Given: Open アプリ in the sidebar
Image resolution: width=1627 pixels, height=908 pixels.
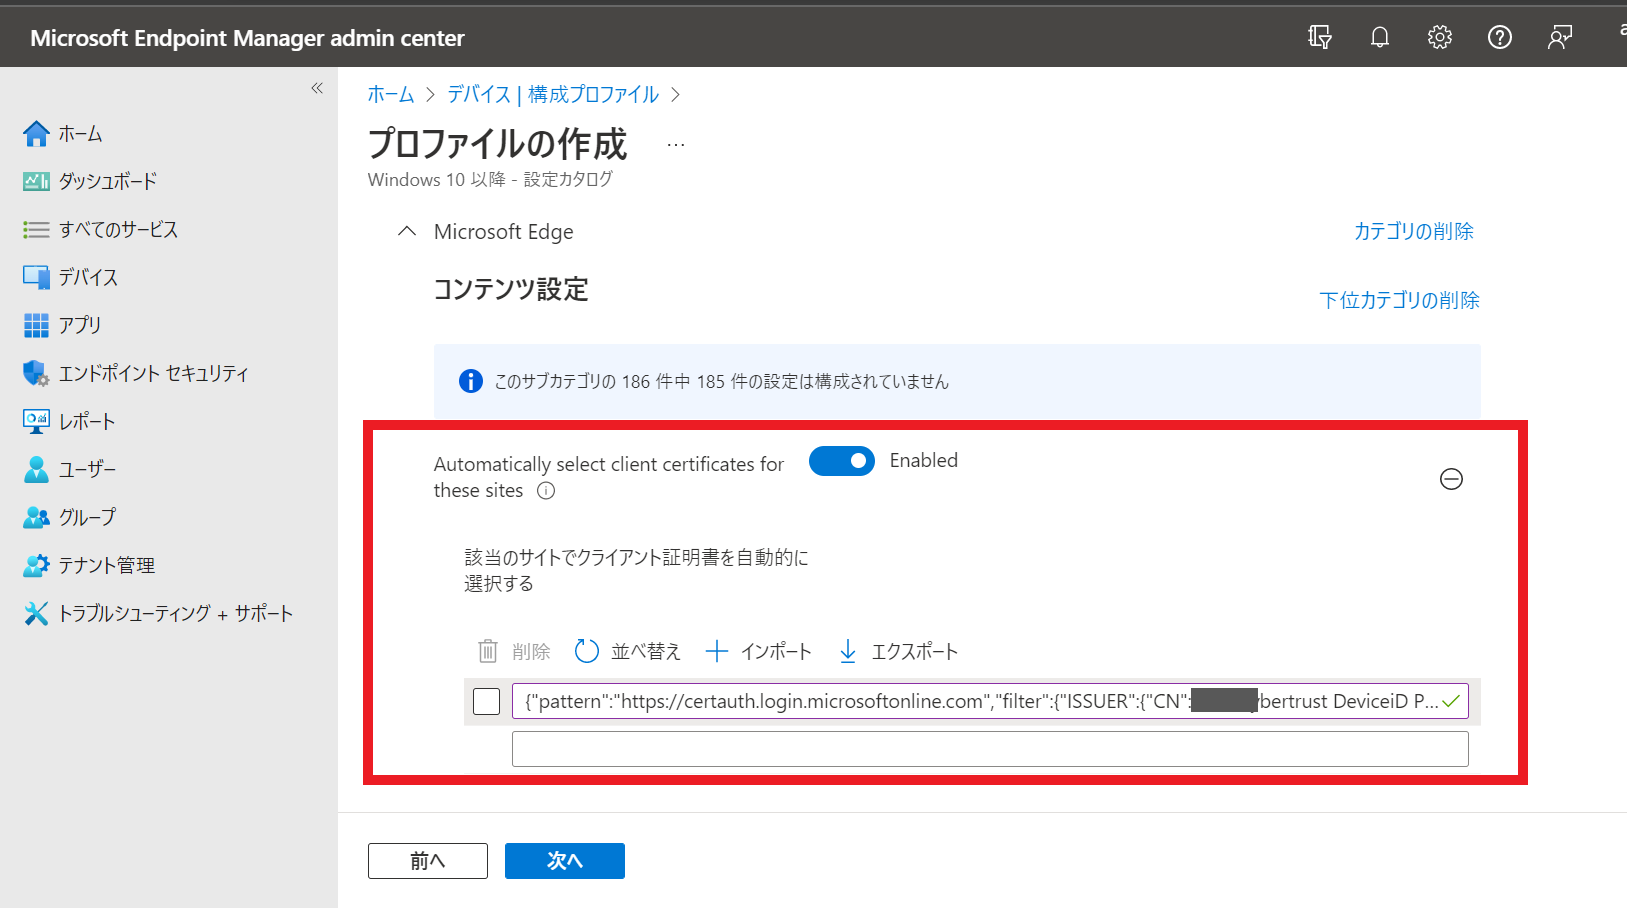Looking at the screenshot, I should (80, 325).
